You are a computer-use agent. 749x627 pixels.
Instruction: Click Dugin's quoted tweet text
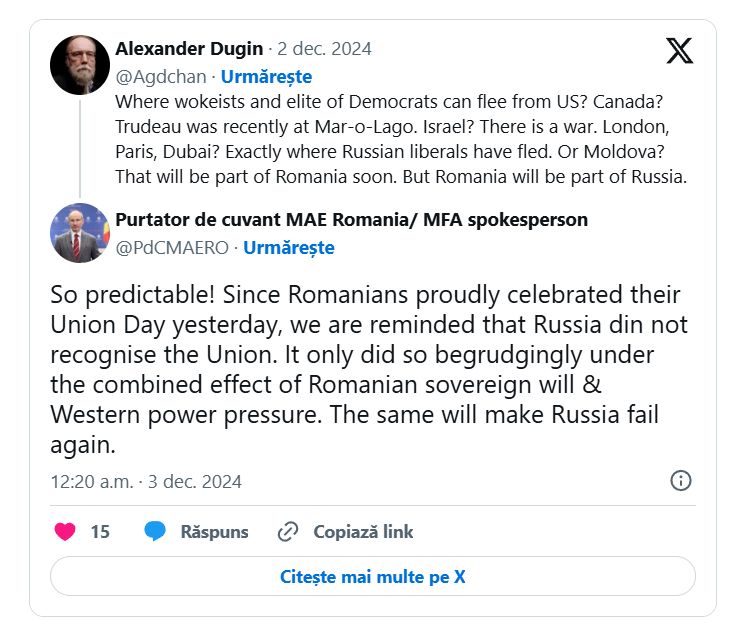pyautogui.click(x=401, y=139)
